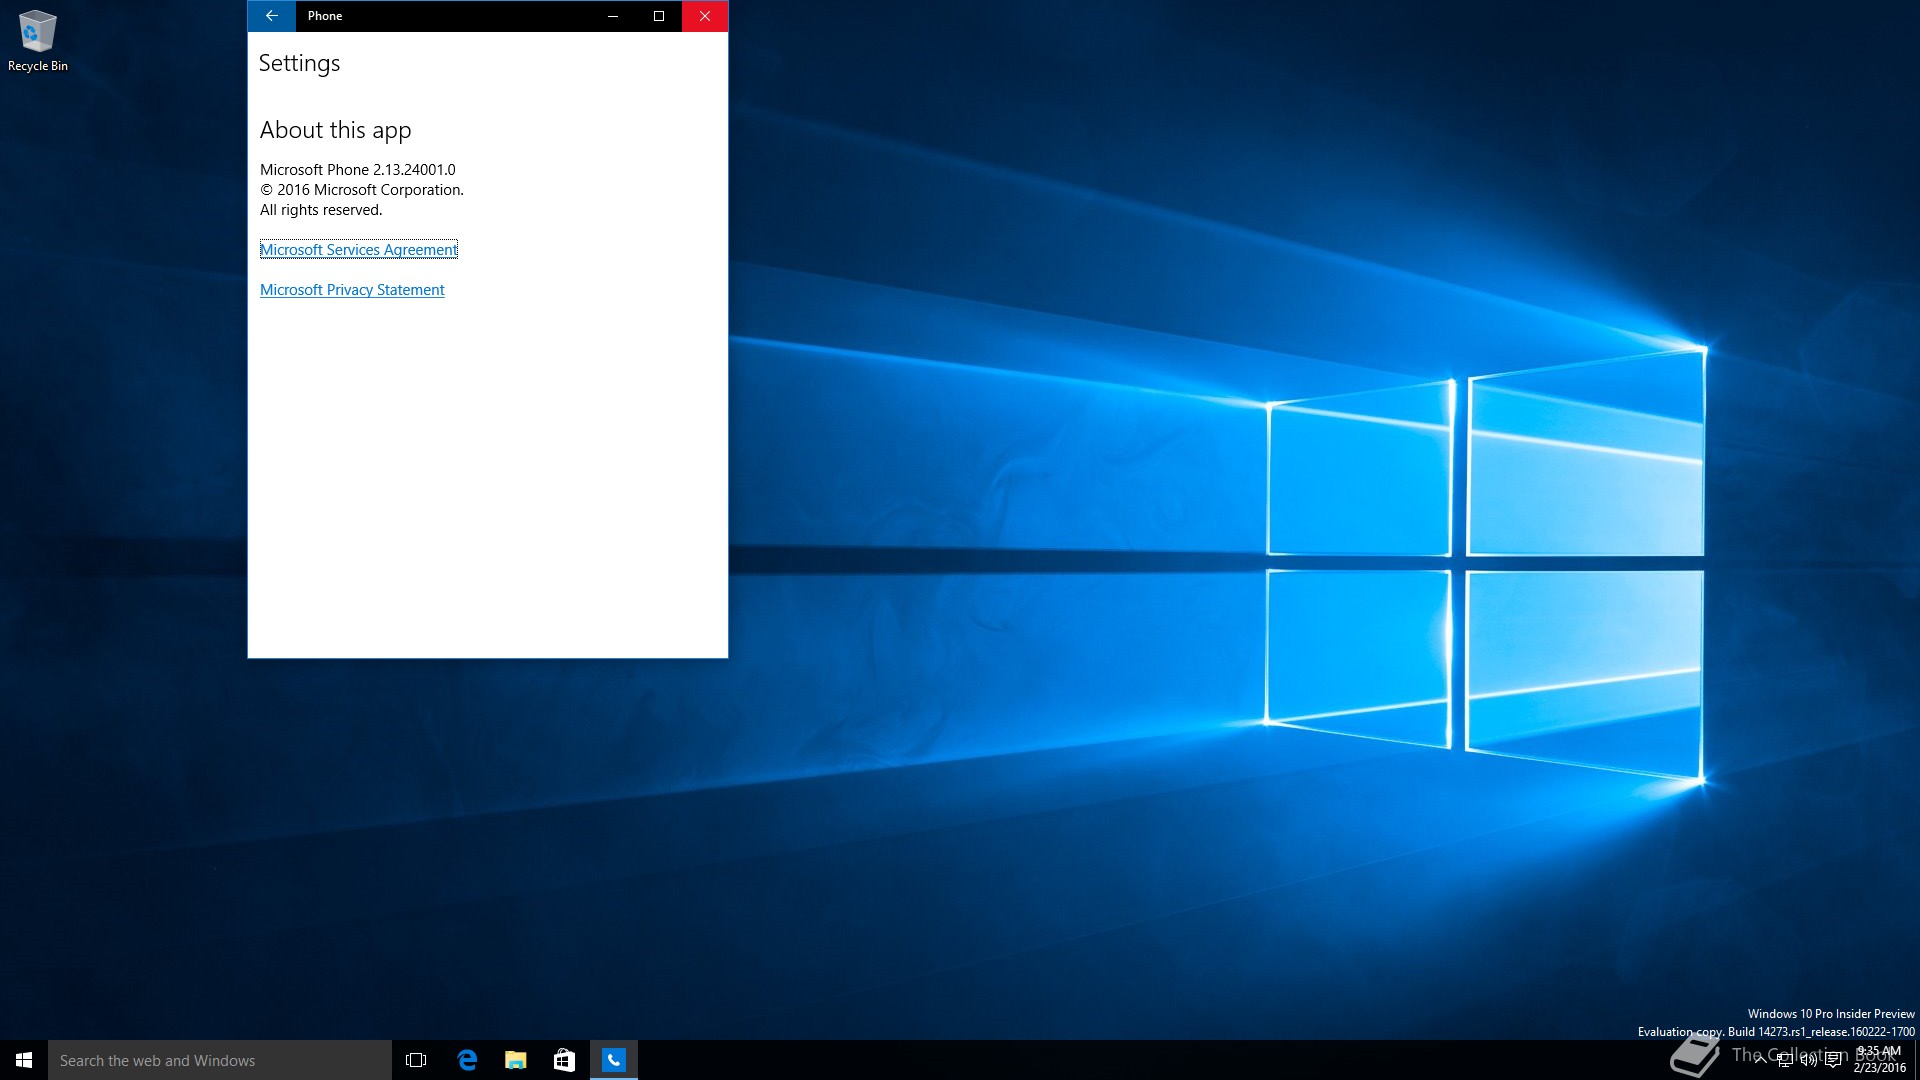Viewport: 1920px width, 1080px height.
Task: Expand the hidden system tray icons chevron
Action: point(1760,1060)
